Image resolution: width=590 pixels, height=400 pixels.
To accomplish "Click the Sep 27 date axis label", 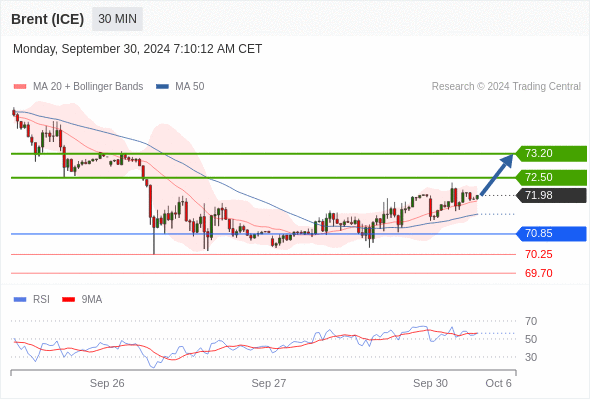I will point(269,383).
